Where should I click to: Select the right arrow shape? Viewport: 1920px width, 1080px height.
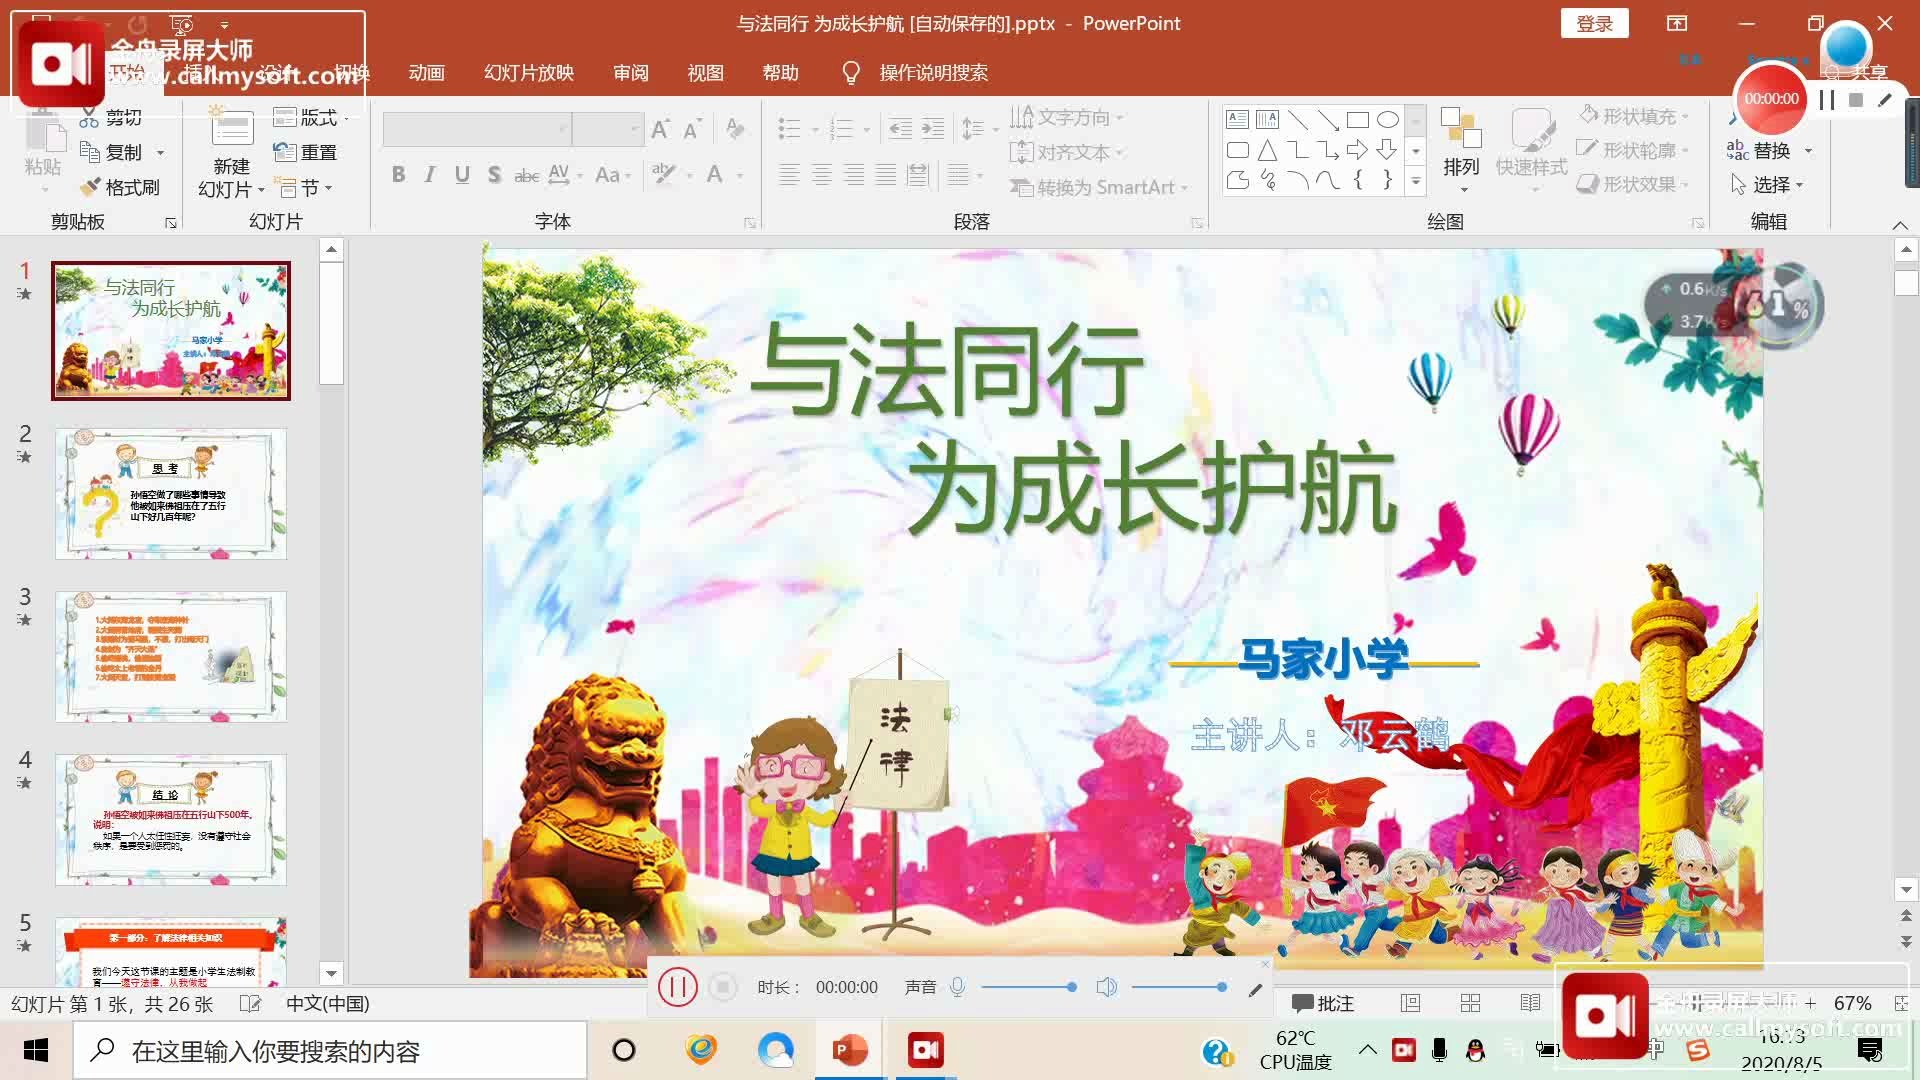tap(1357, 150)
